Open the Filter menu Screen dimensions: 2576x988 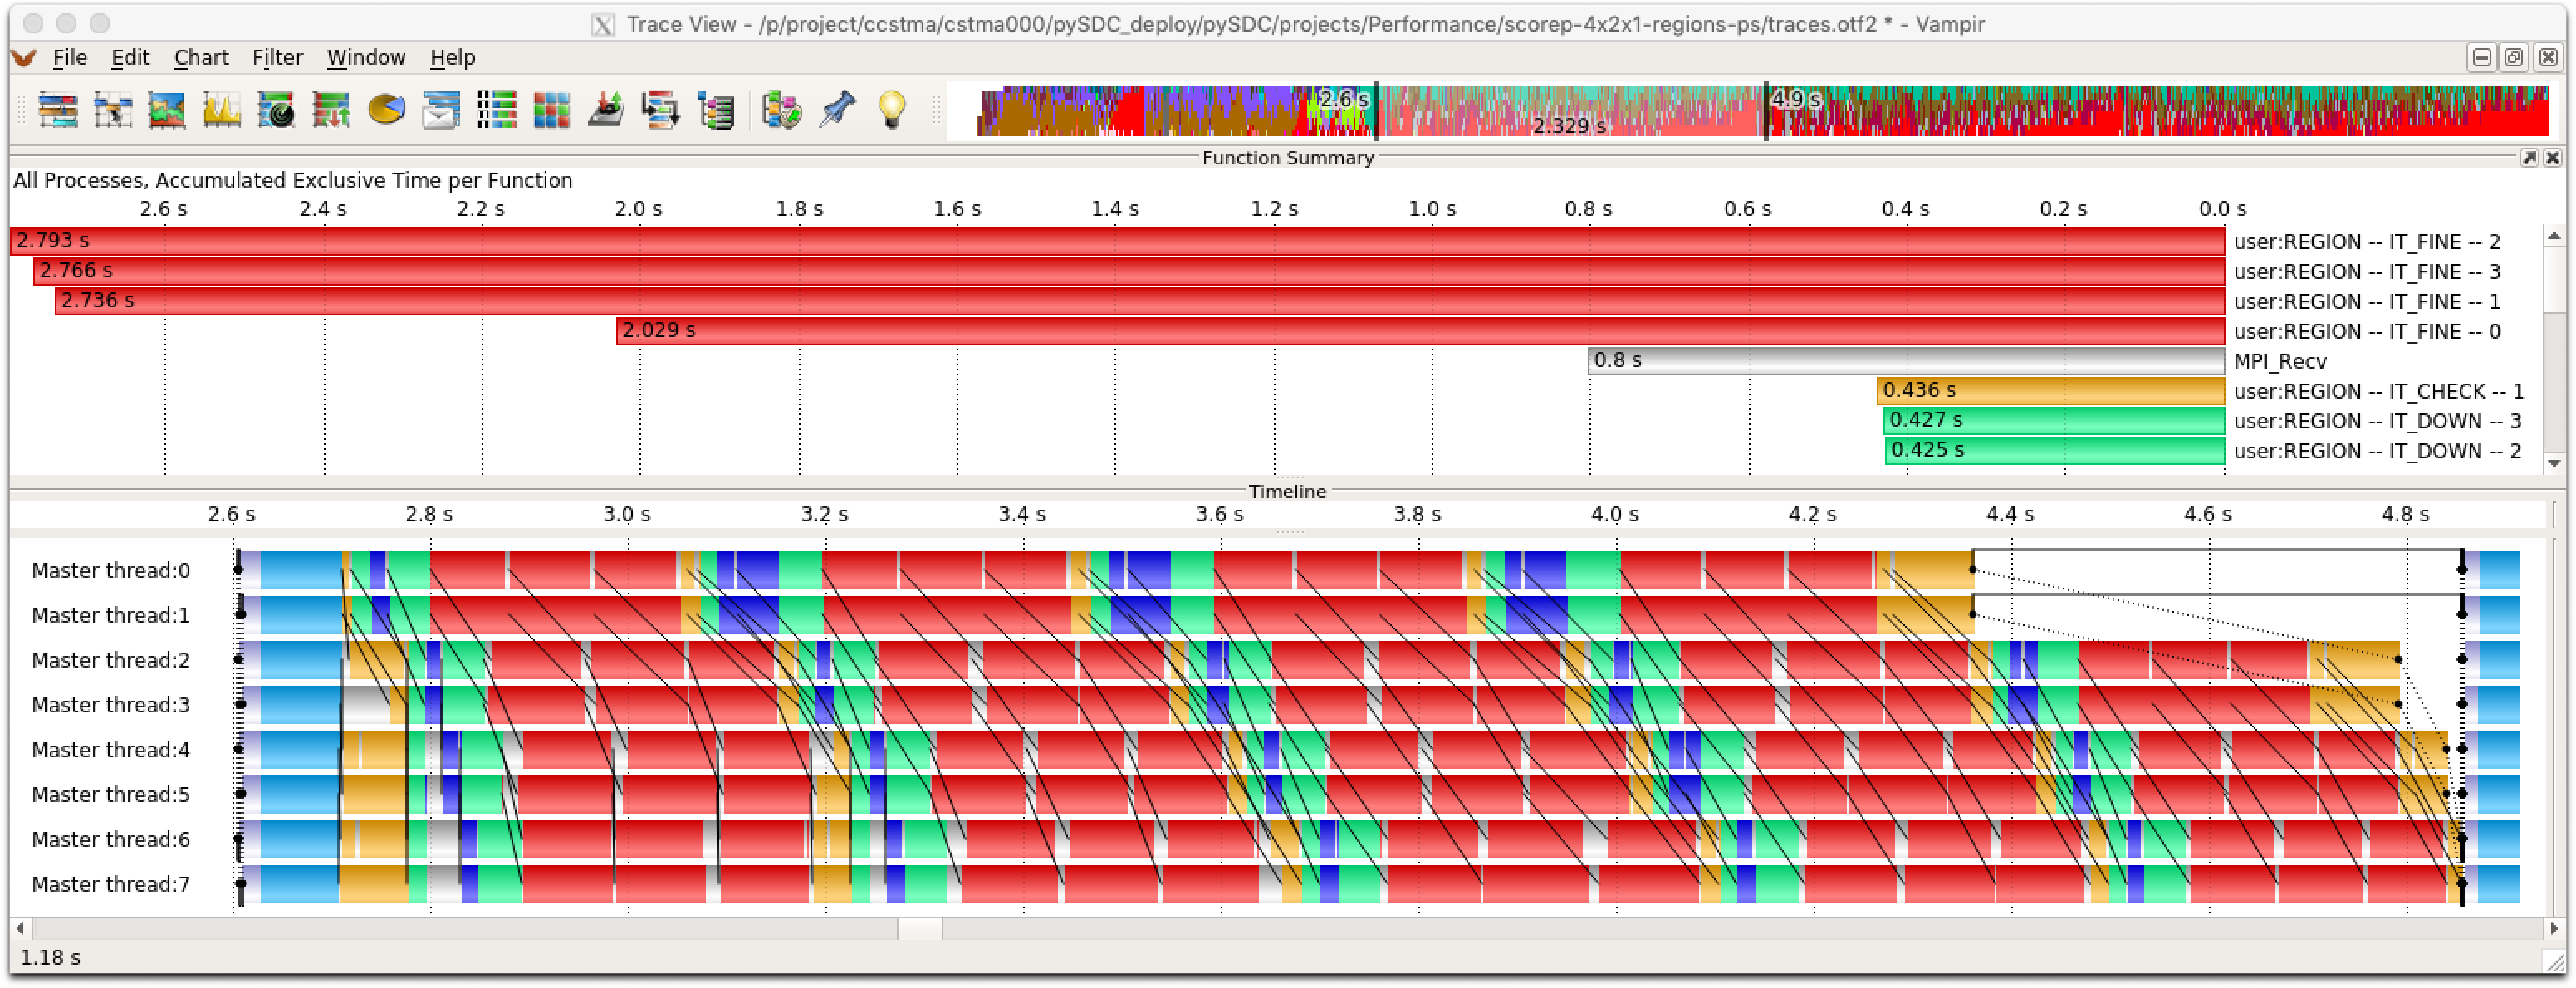pos(277,57)
